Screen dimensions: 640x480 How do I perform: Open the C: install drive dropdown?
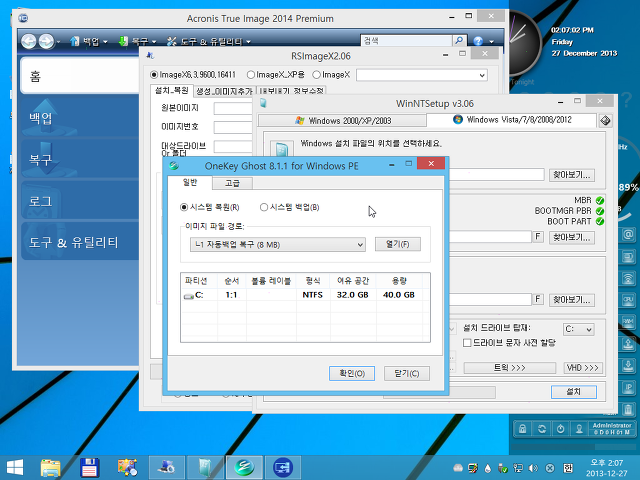[578, 329]
